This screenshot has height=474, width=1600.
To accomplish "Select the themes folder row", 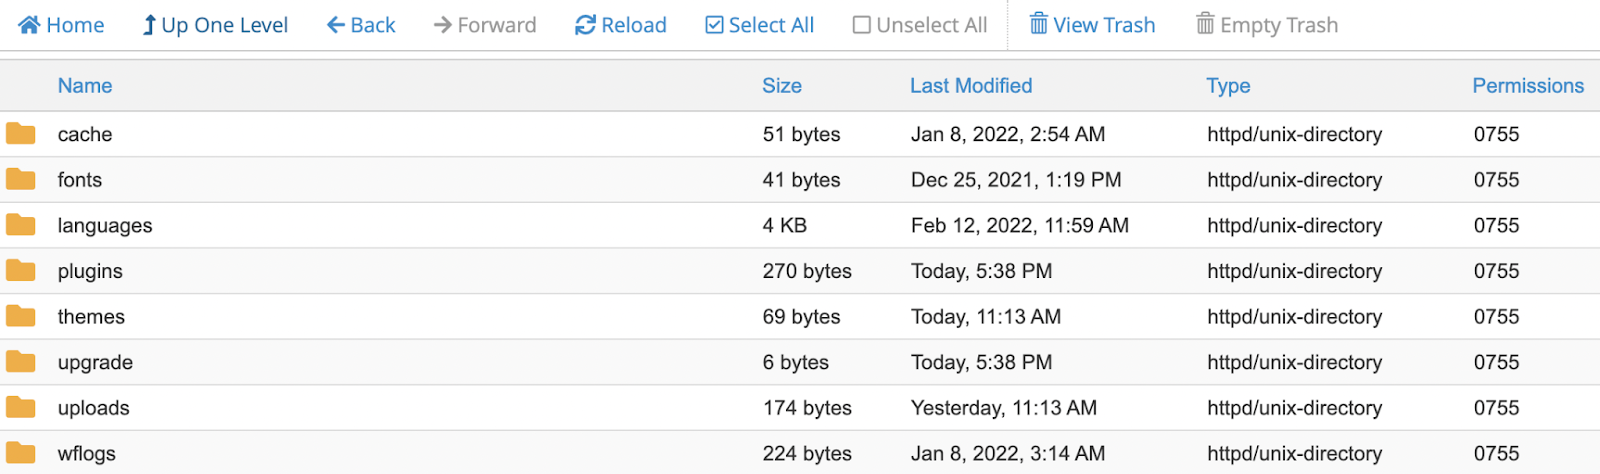I will [x=800, y=317].
